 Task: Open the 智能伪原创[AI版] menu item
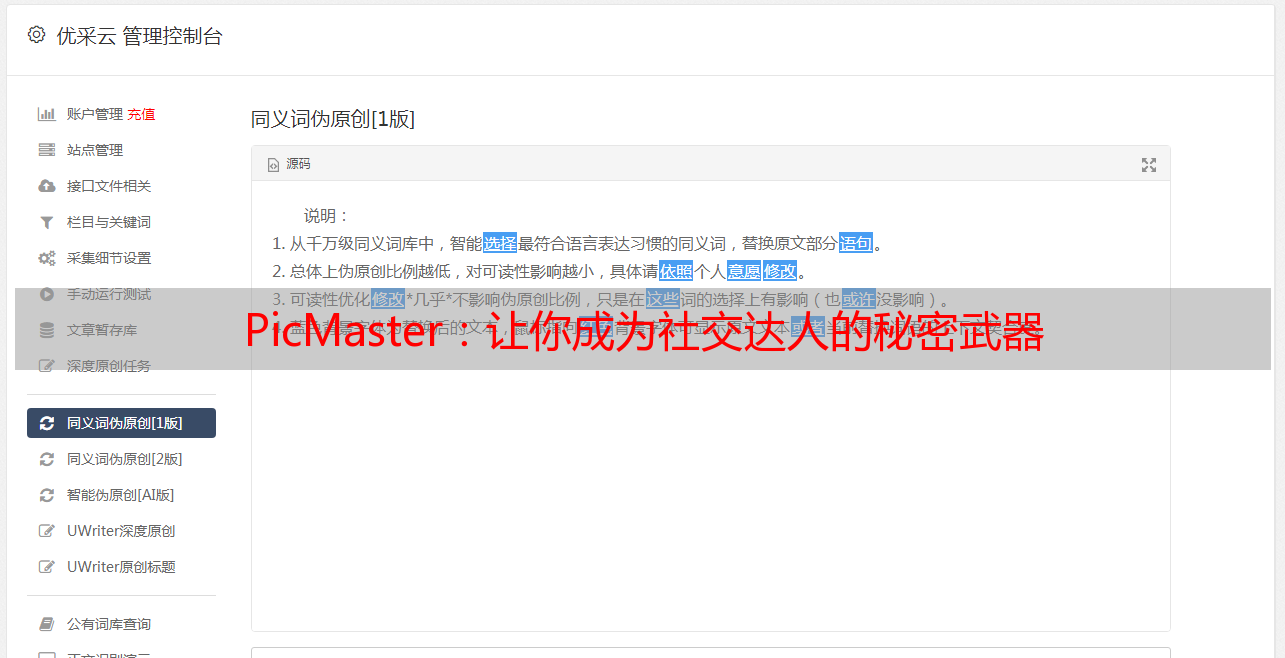[x=121, y=495]
